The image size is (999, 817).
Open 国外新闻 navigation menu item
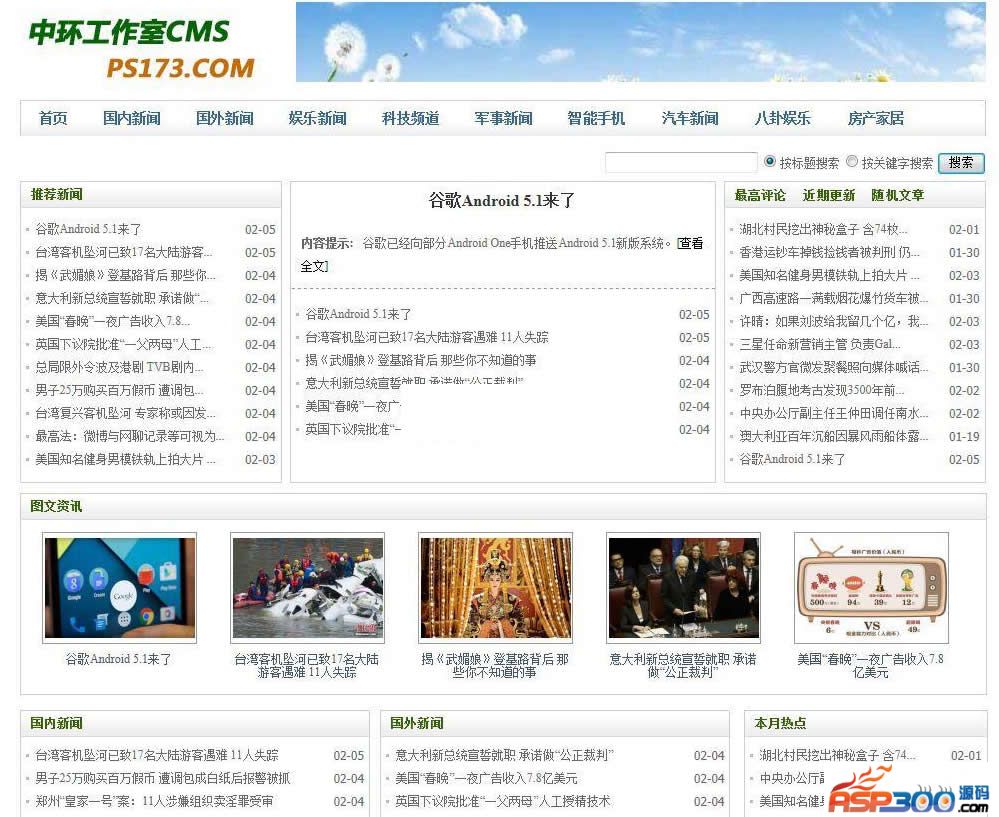[224, 118]
